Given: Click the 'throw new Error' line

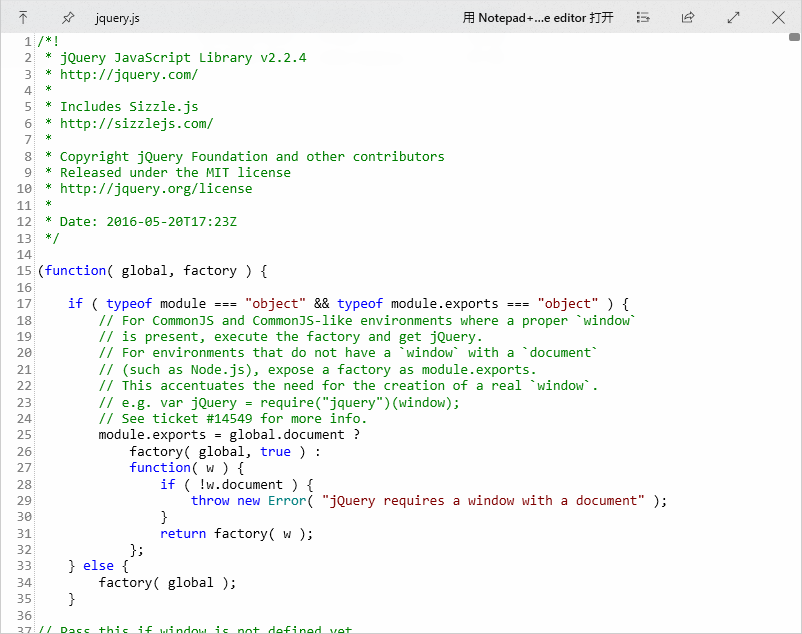Looking at the screenshot, I should pyautogui.click(x=429, y=501).
